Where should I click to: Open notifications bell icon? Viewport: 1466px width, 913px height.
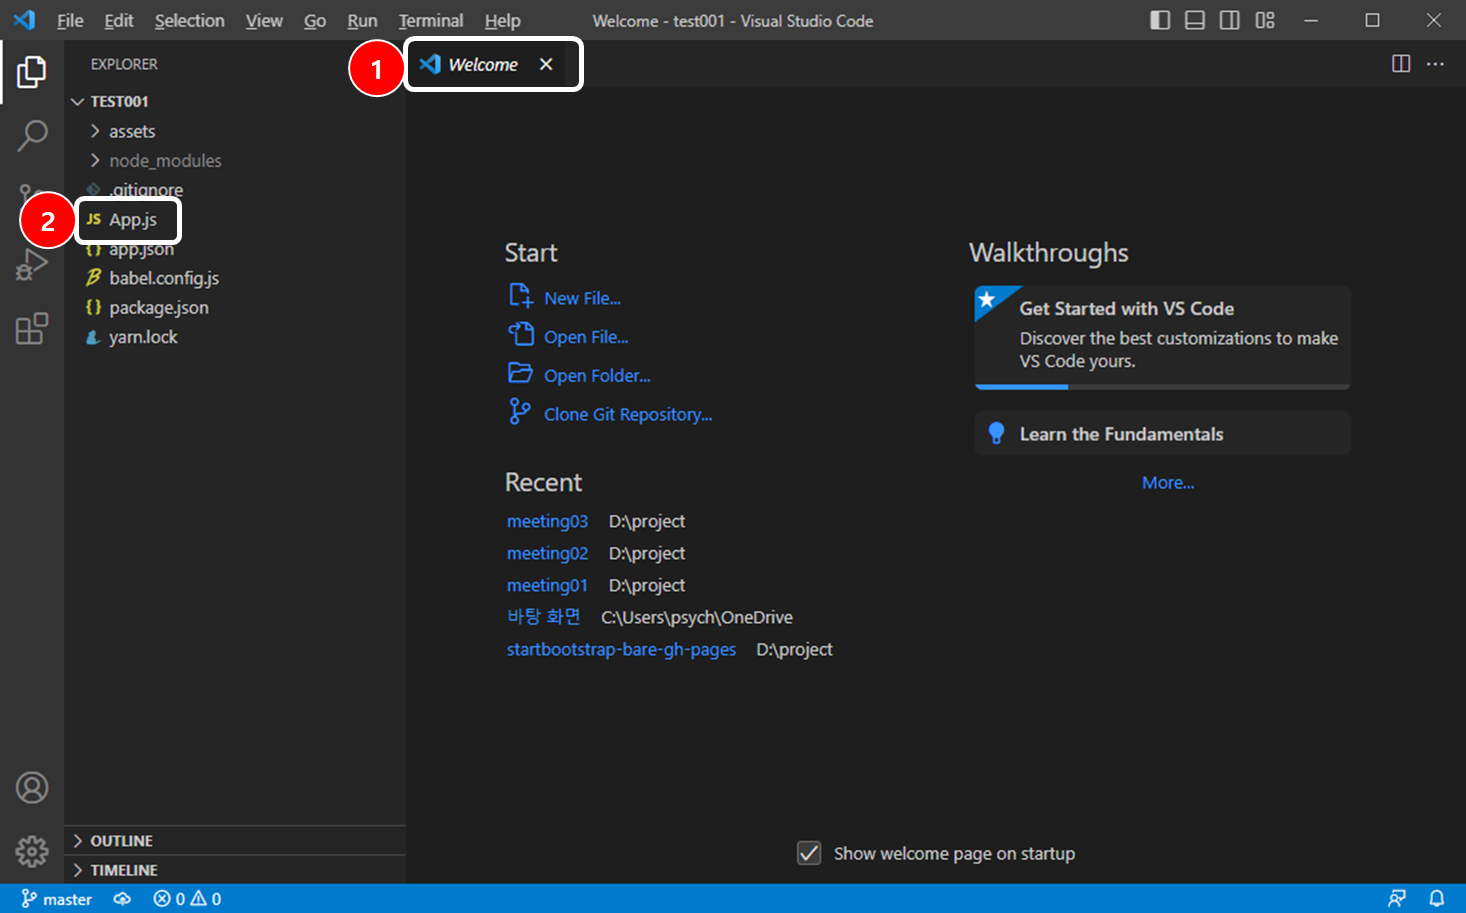(1436, 899)
